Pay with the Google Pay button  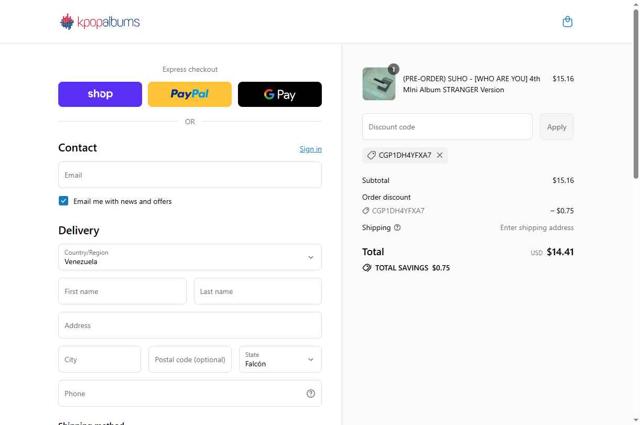pyautogui.click(x=280, y=94)
